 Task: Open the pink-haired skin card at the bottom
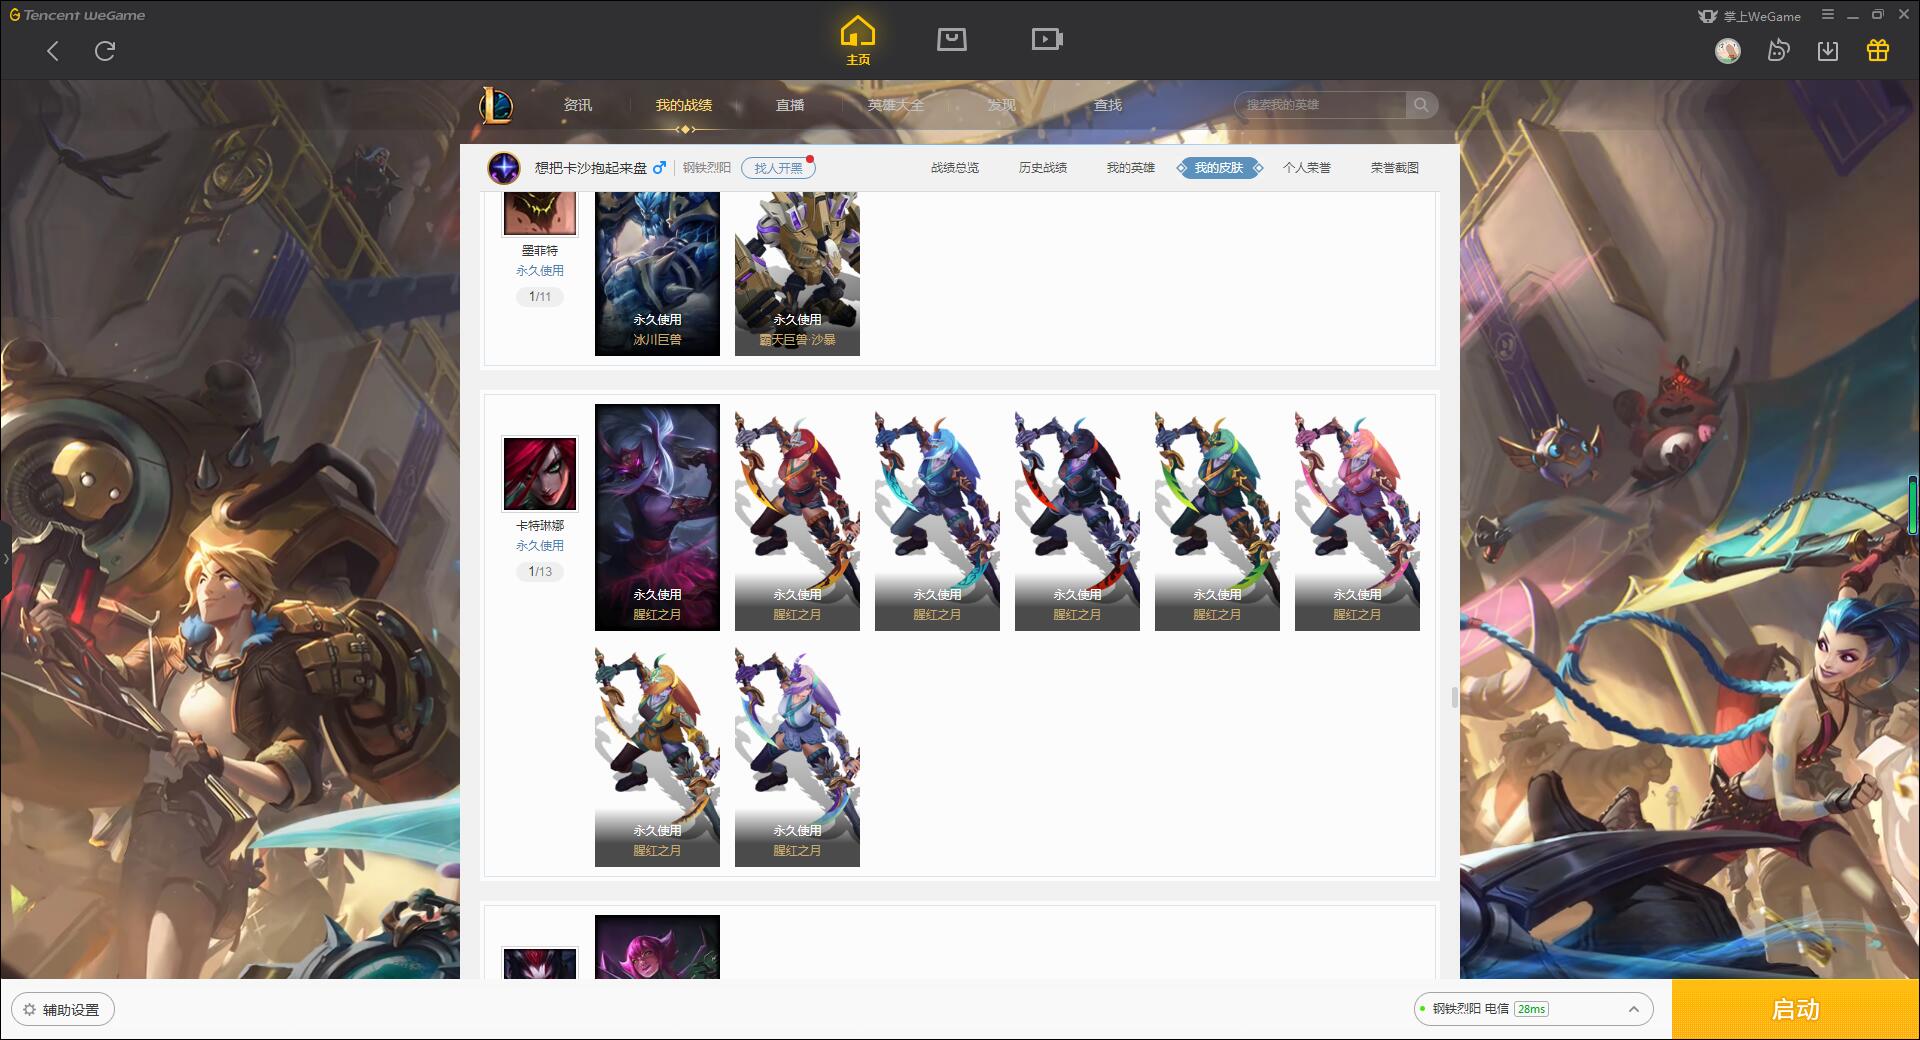[657, 947]
